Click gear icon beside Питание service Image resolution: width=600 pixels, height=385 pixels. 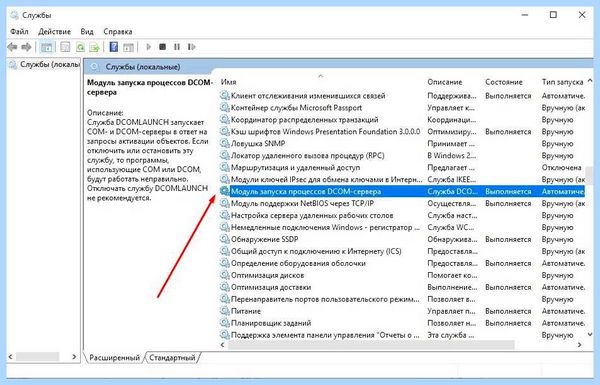click(225, 311)
